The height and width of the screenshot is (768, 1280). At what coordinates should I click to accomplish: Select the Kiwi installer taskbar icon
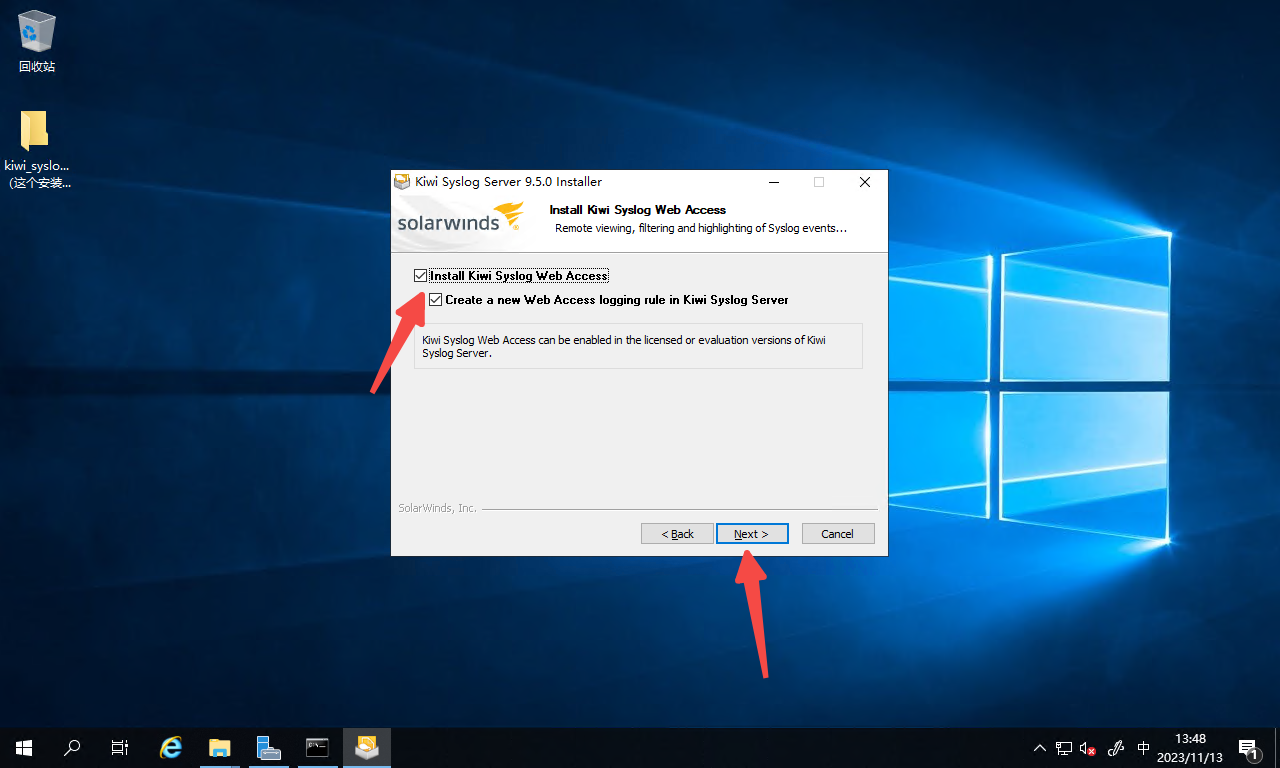pos(367,747)
